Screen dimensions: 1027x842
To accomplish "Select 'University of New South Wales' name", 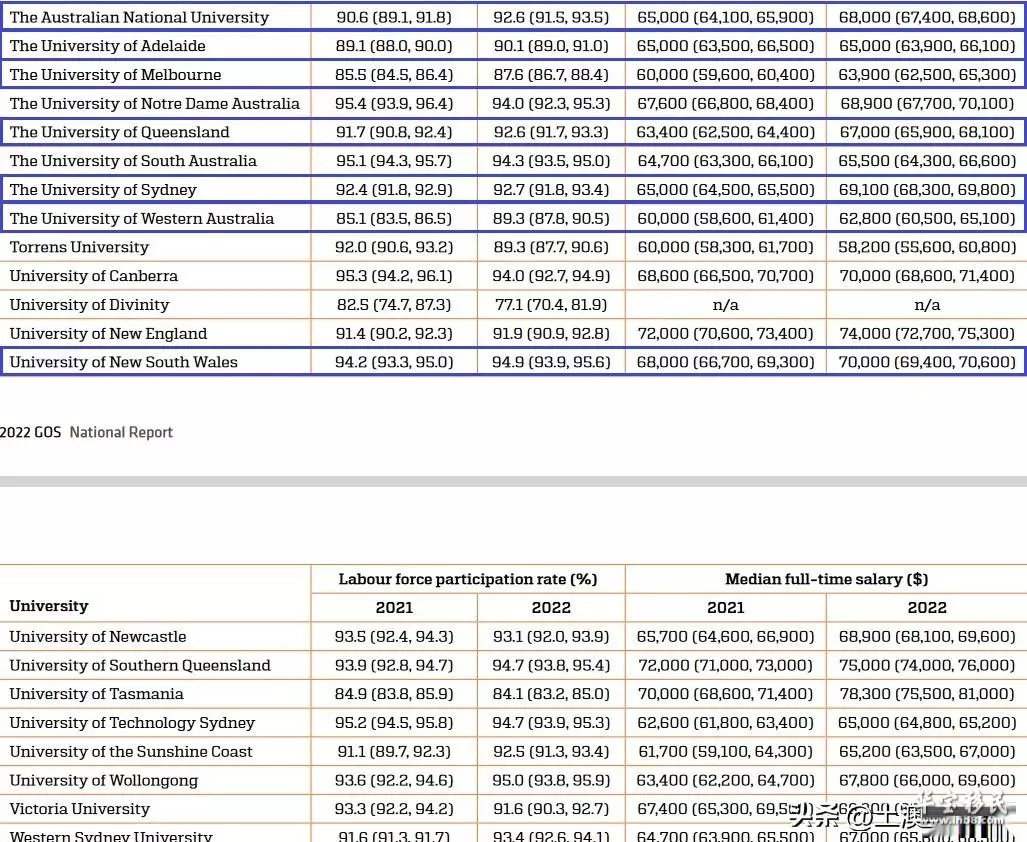I will tap(123, 362).
